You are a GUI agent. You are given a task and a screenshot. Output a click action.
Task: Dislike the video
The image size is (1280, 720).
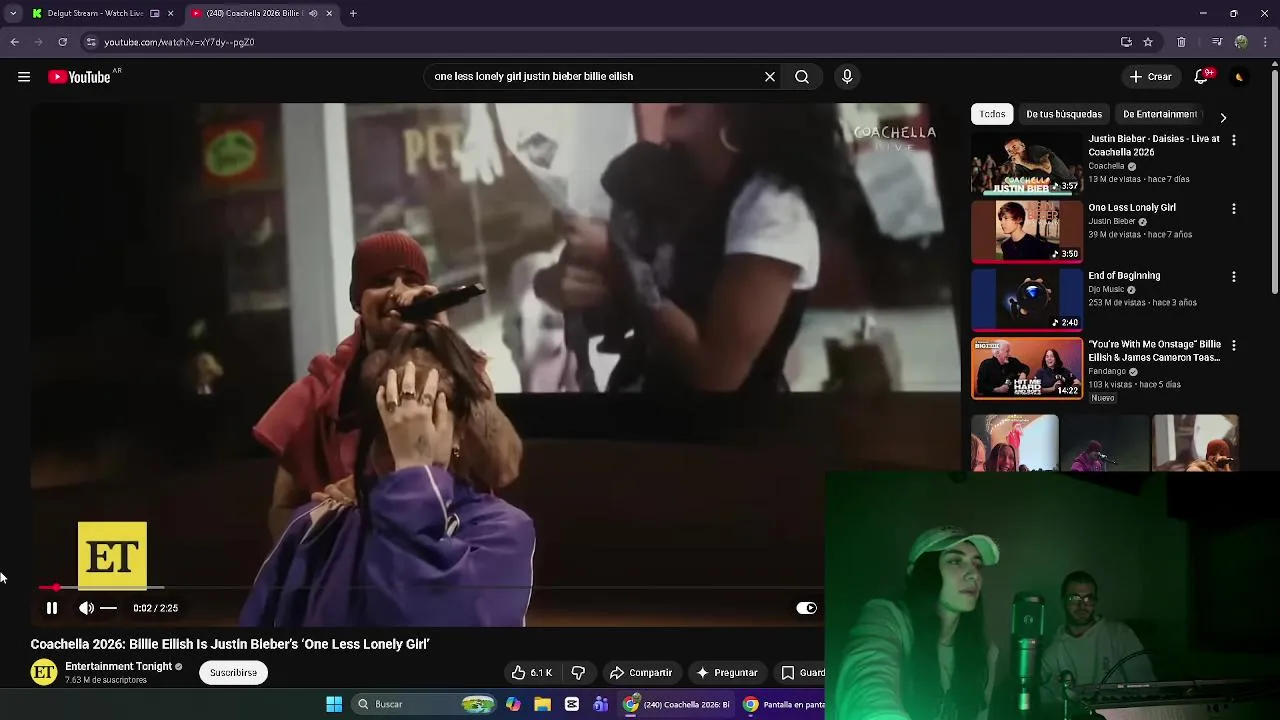578,673
